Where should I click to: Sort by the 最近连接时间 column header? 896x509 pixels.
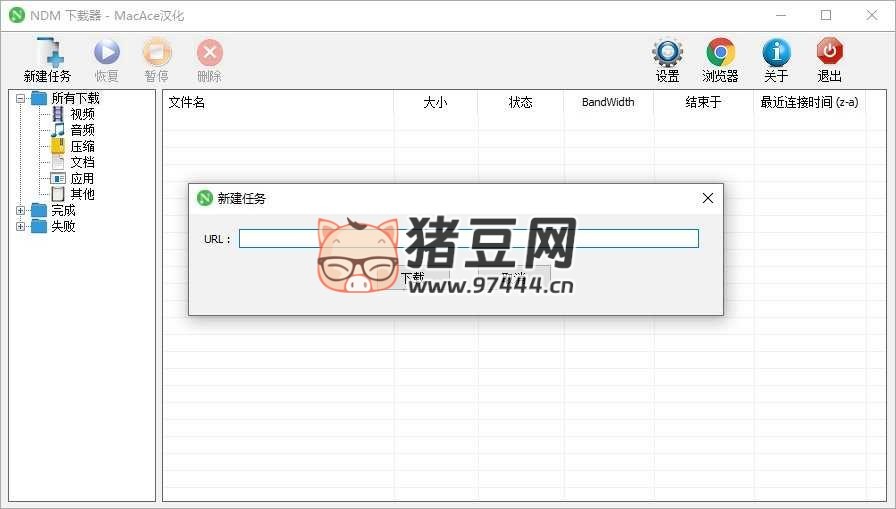809,102
